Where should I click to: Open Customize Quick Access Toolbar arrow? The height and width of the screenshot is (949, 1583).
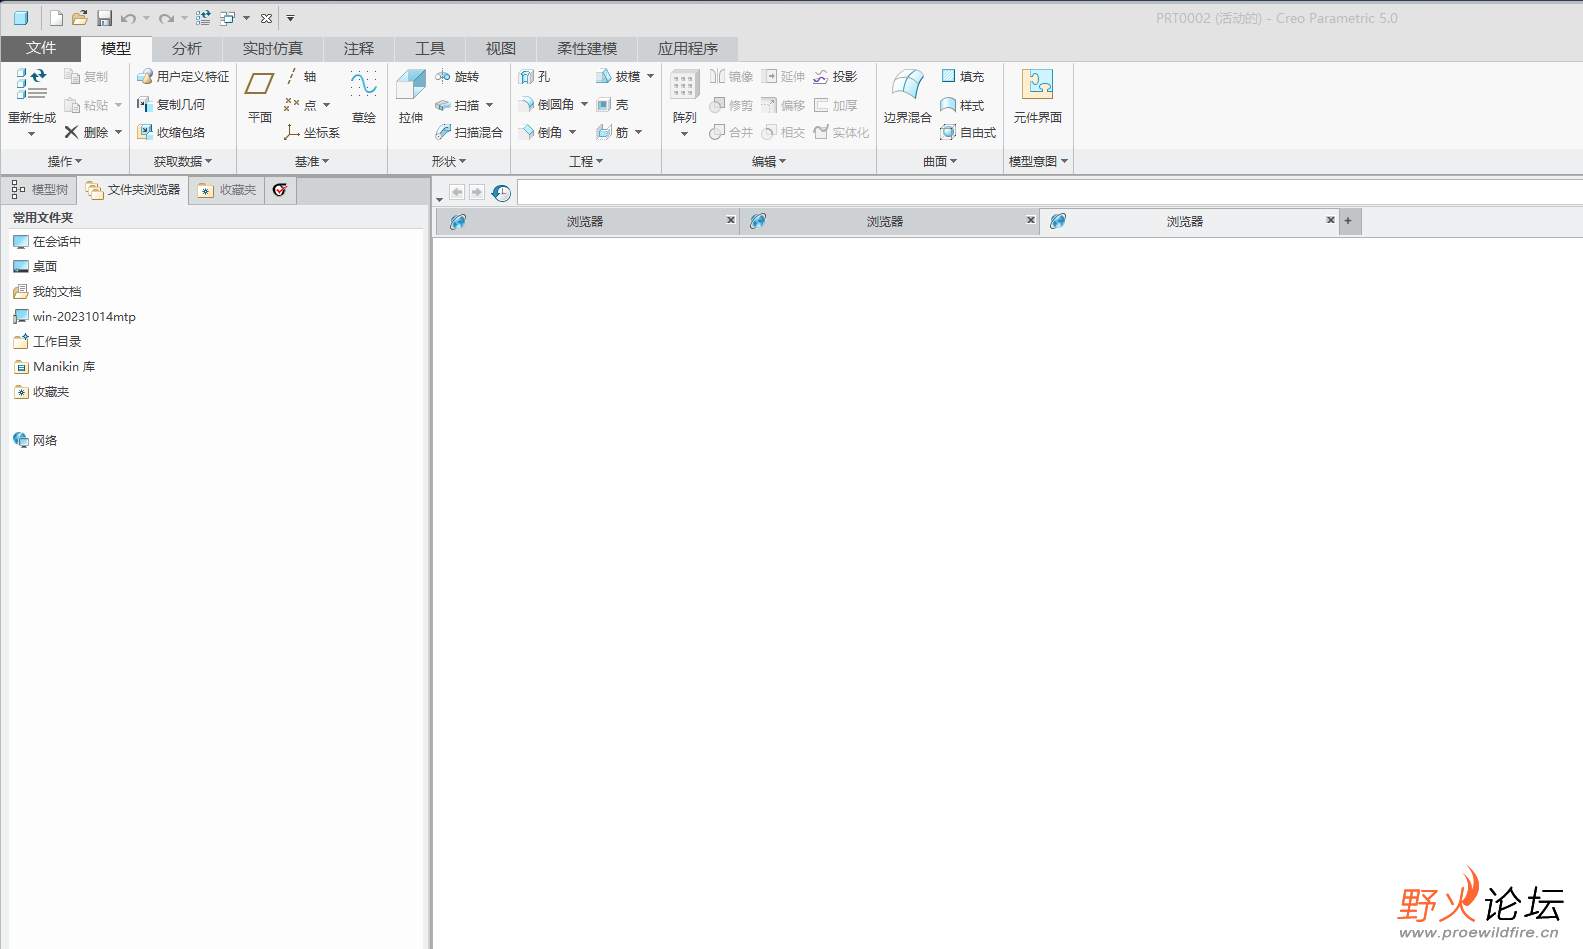(x=291, y=18)
